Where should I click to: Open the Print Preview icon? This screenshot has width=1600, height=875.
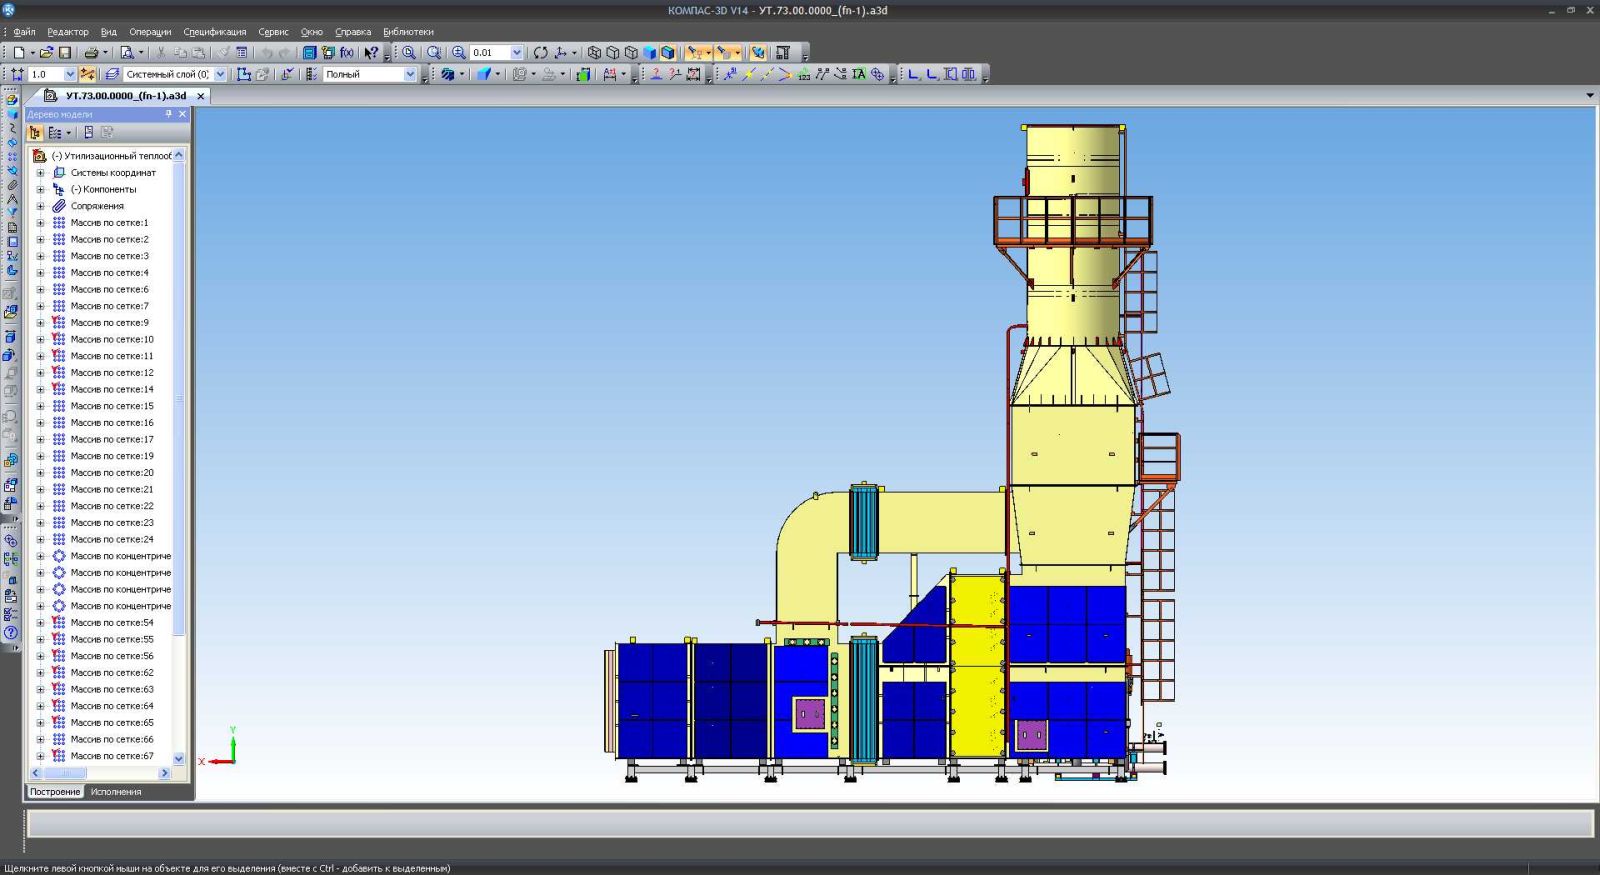pyautogui.click(x=127, y=52)
